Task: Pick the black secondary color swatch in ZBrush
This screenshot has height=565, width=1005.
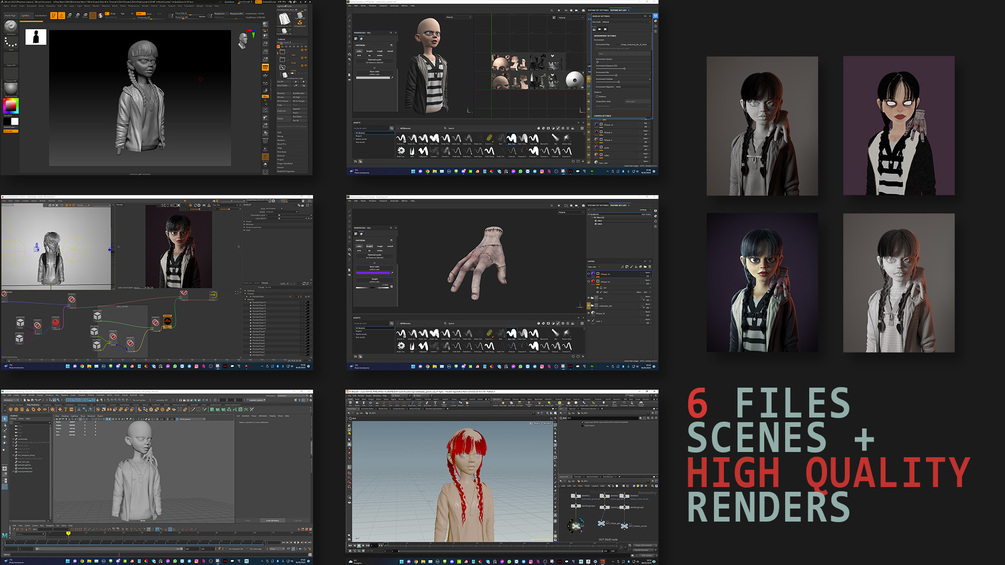Action: [7, 121]
